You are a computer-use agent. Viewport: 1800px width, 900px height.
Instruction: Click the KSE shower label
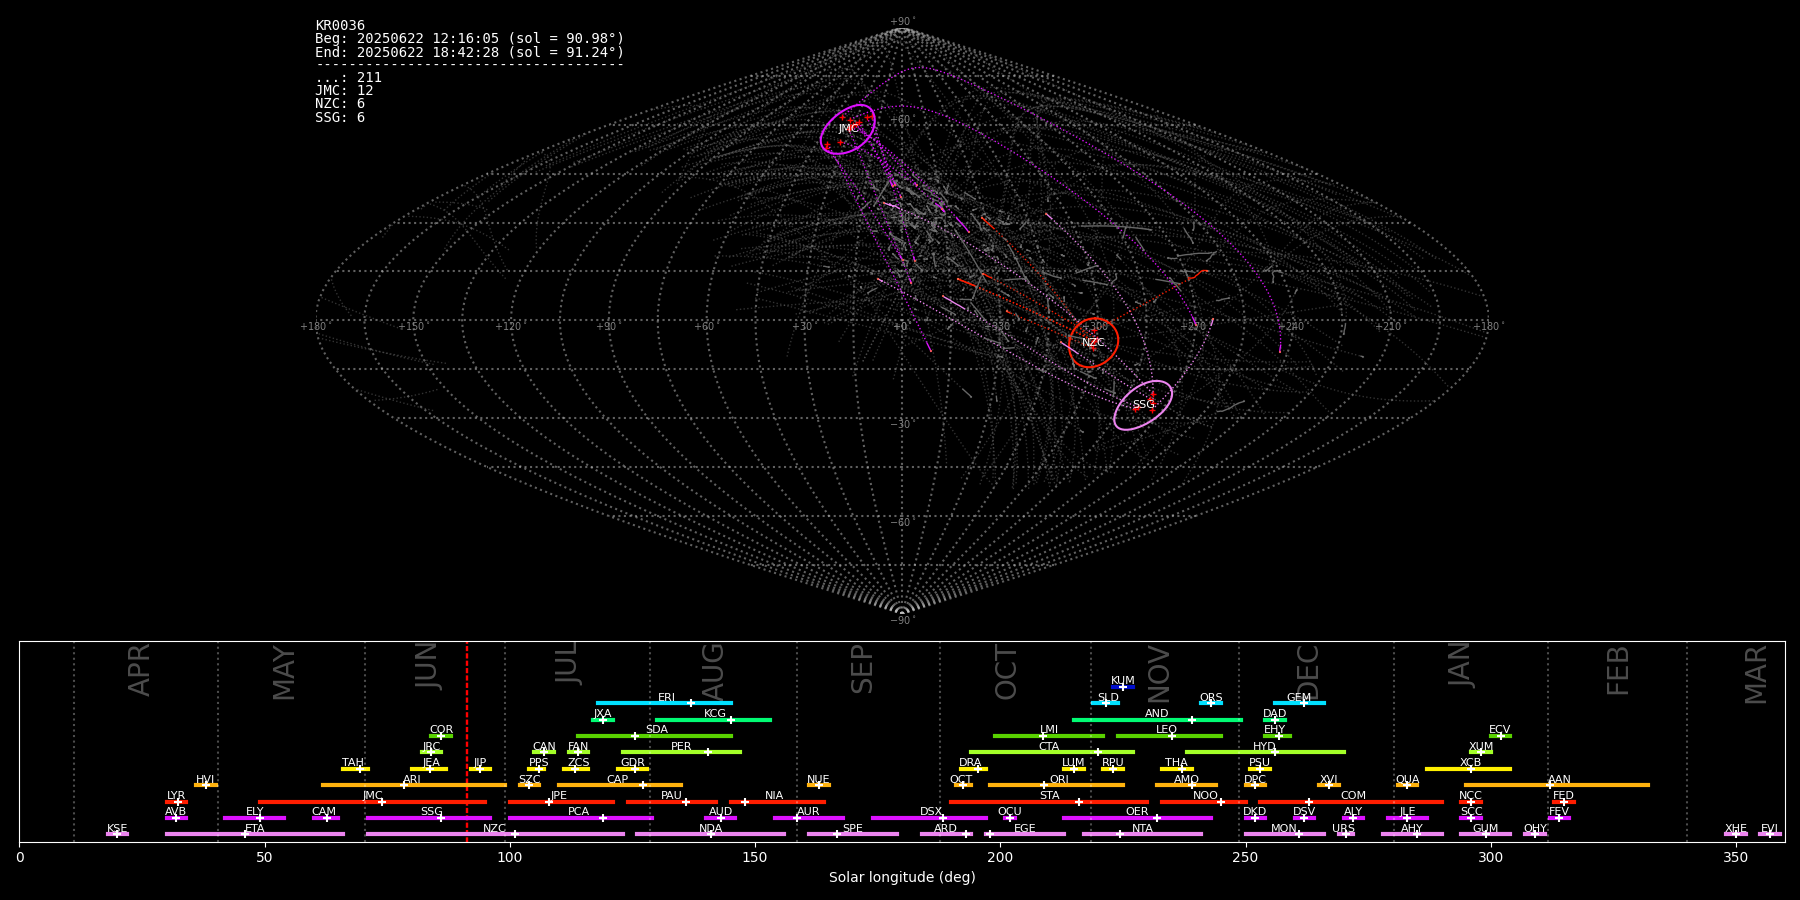(117, 829)
